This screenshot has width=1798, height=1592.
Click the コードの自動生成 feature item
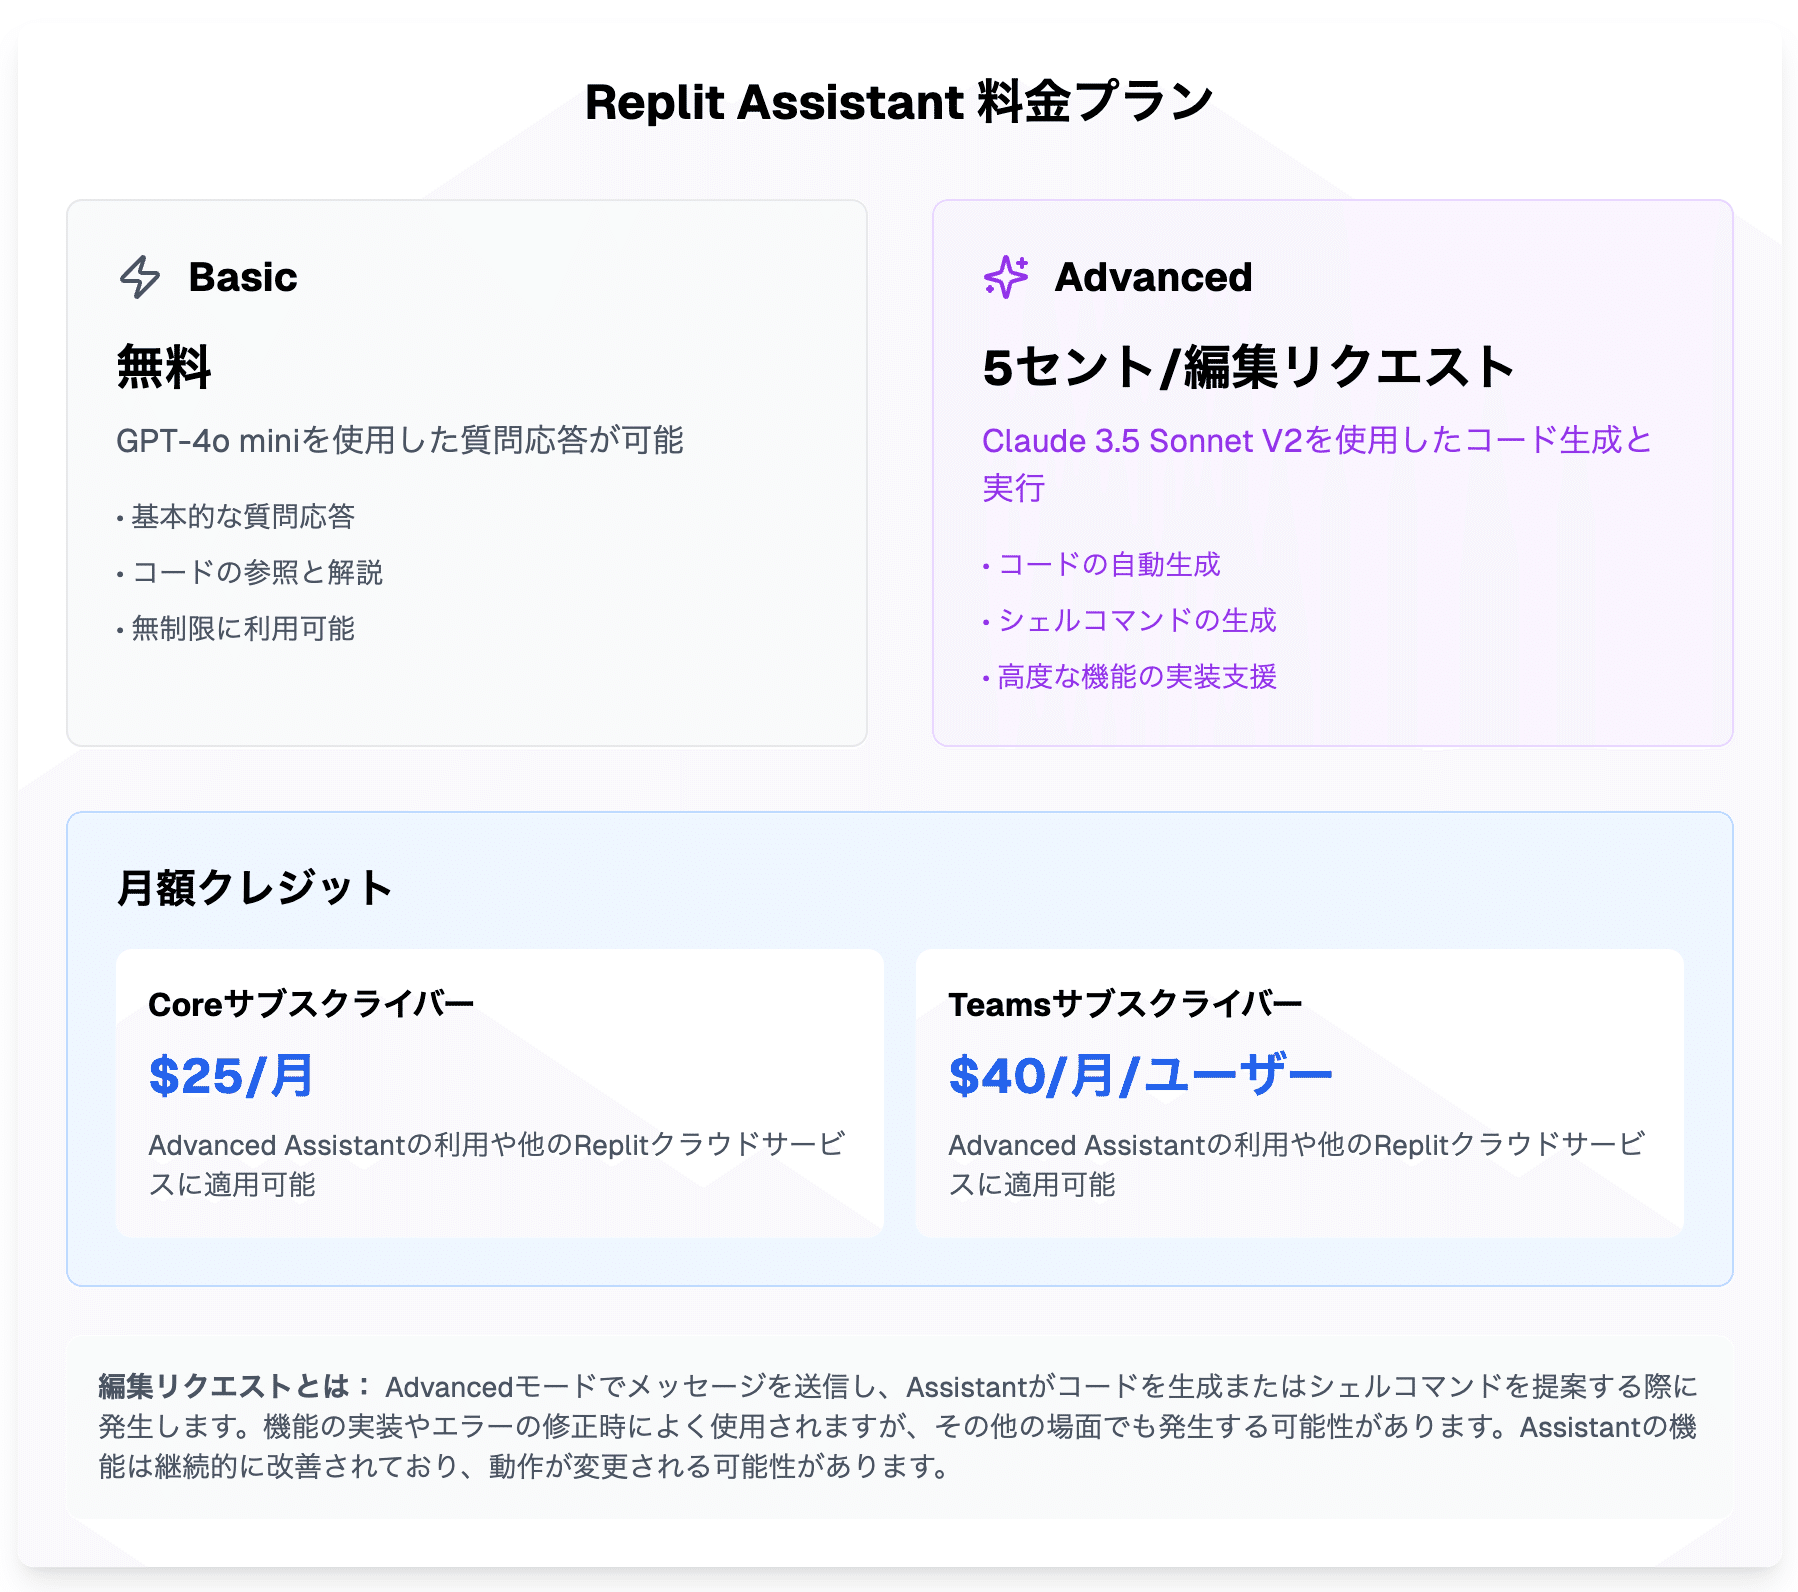click(x=1108, y=564)
